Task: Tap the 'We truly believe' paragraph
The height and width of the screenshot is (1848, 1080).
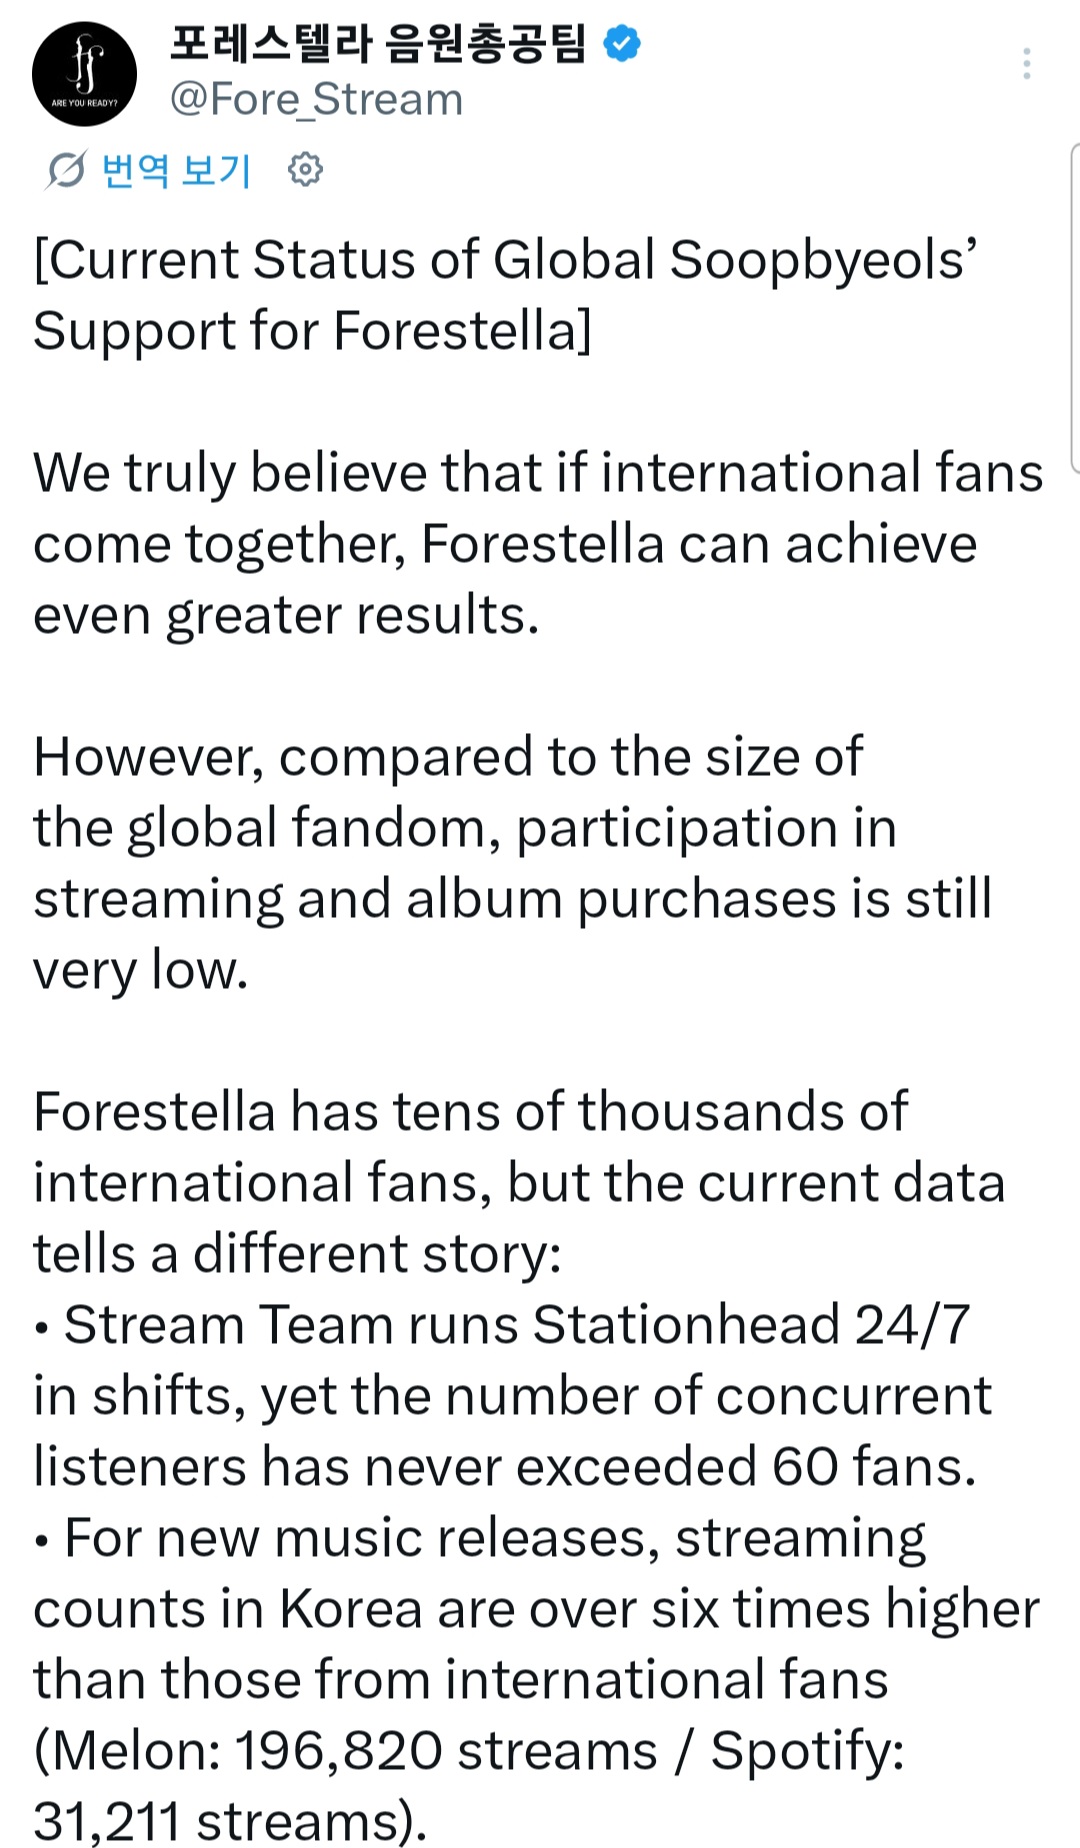Action: [538, 543]
